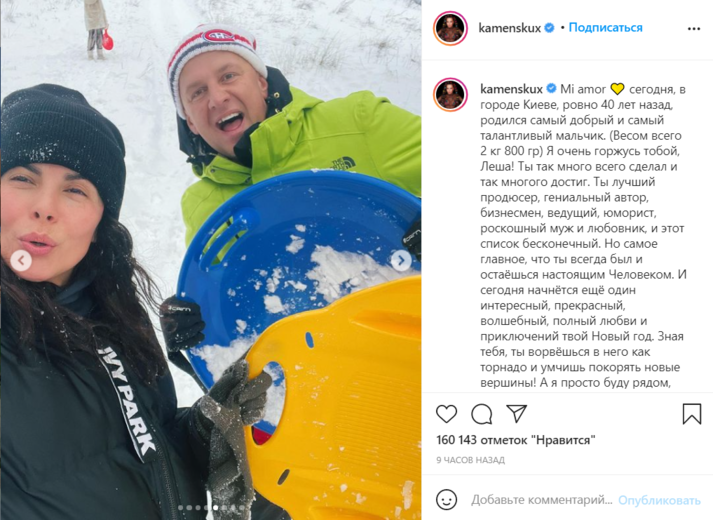Open kamenskux username in the caption

point(511,89)
